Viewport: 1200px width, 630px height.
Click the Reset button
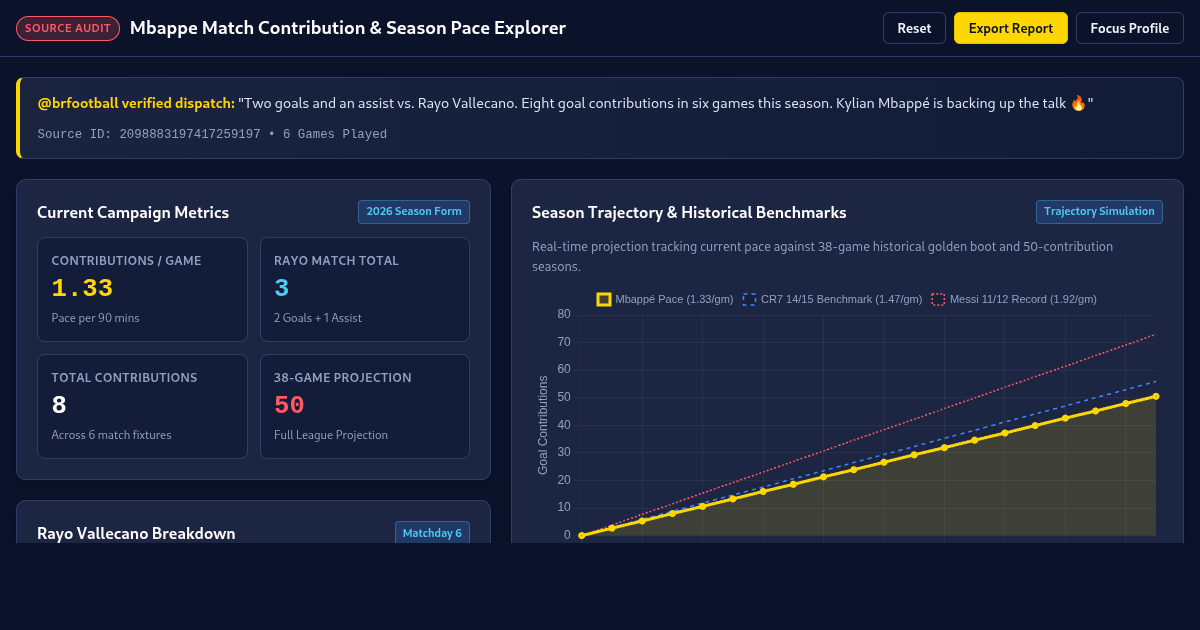click(x=914, y=28)
